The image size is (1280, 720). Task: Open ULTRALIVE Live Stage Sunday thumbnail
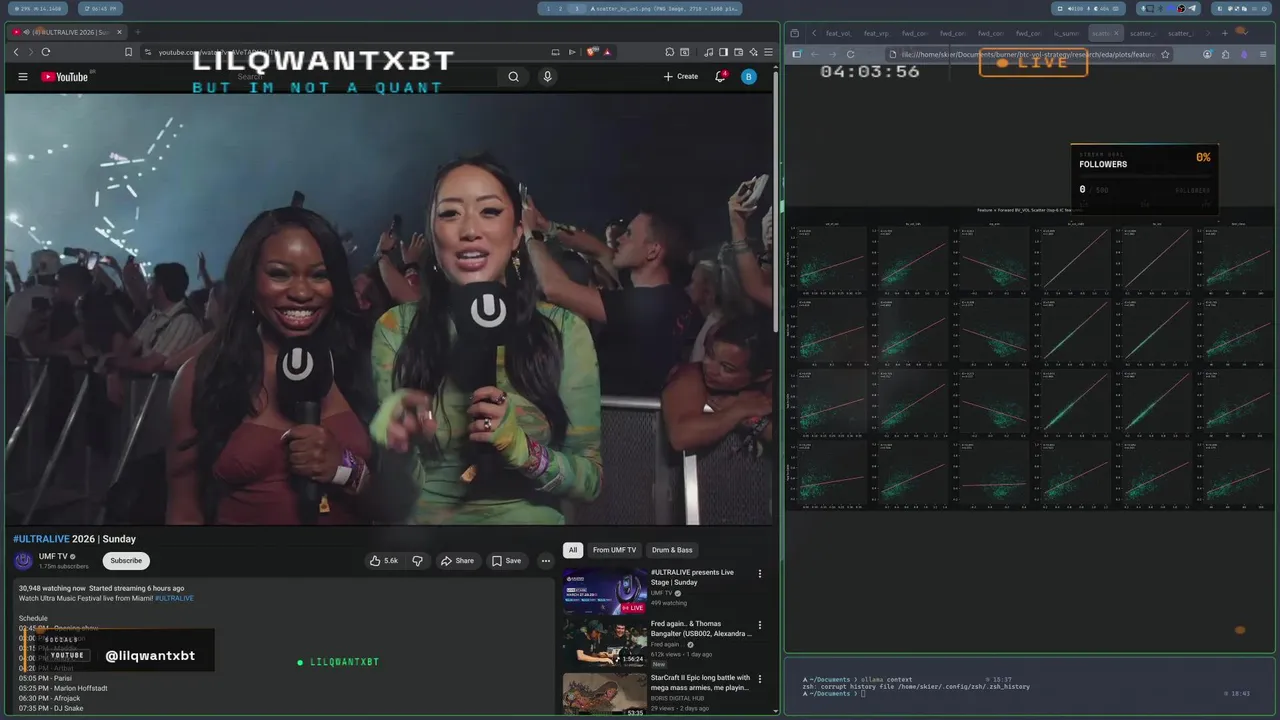604,590
